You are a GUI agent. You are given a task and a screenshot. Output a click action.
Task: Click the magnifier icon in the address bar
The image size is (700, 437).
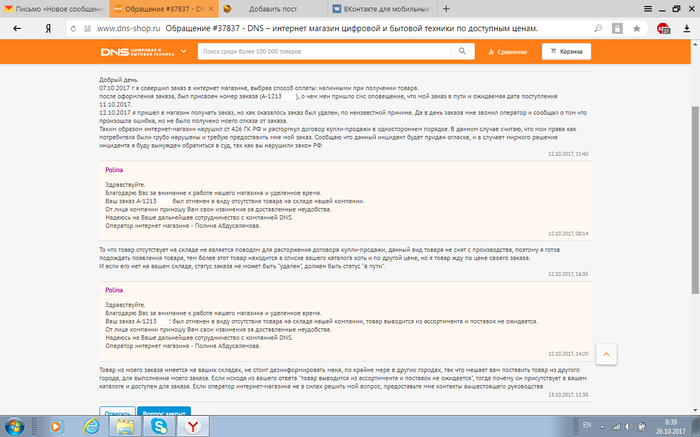[x=598, y=29]
